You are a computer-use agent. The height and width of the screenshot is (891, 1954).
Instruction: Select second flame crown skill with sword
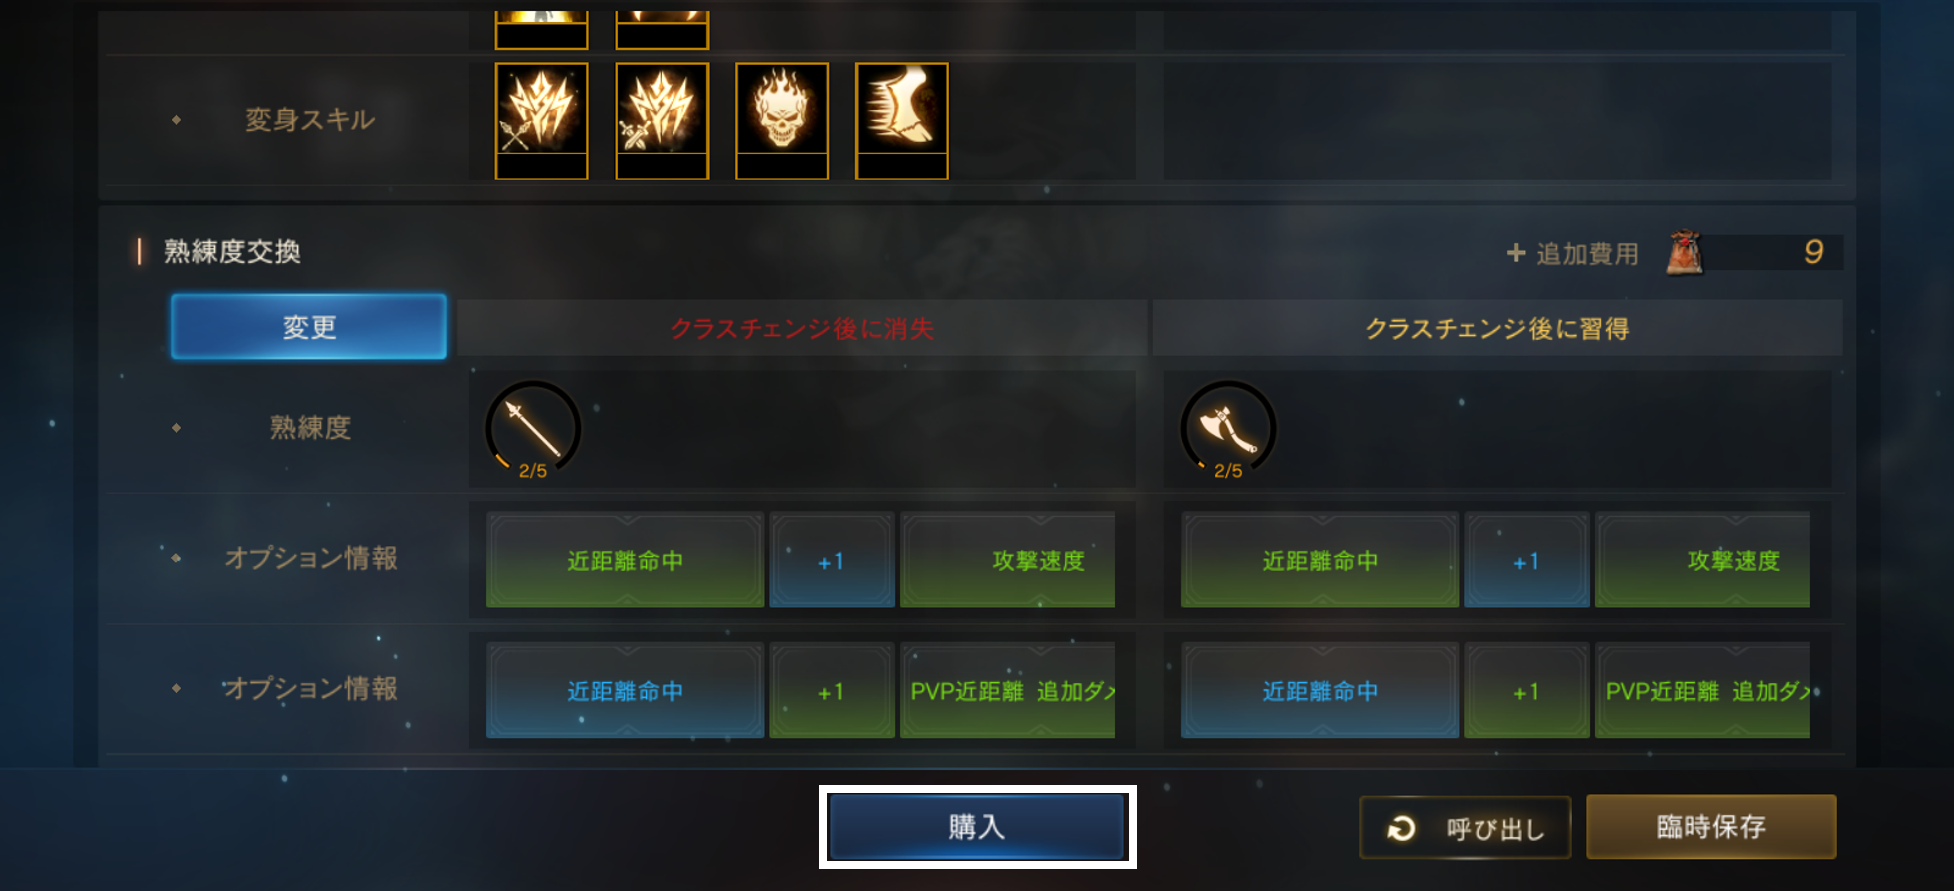pos(662,121)
